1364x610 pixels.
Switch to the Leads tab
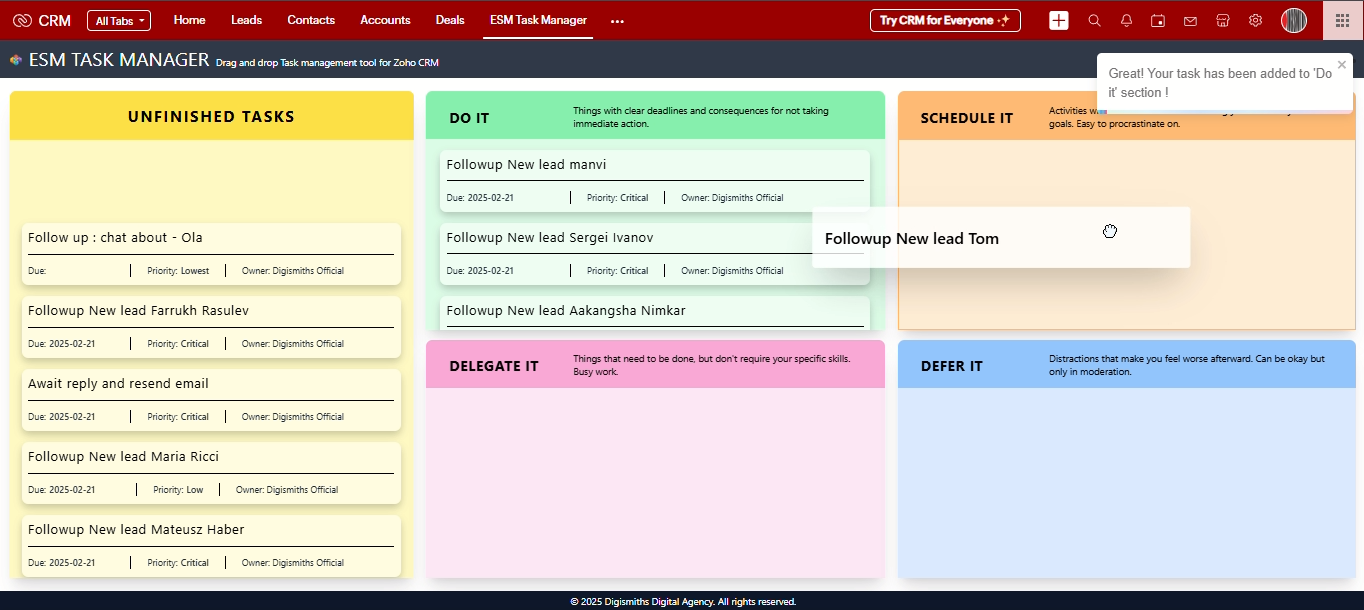click(246, 20)
